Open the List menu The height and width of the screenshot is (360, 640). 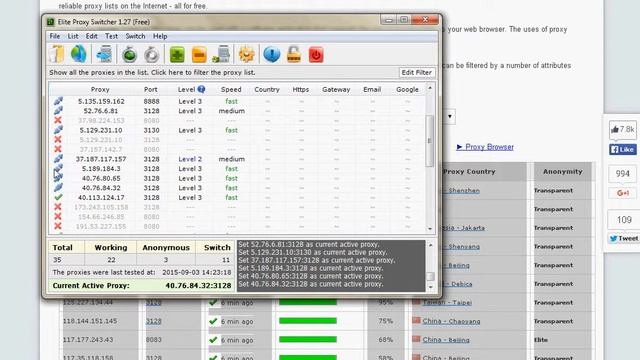(x=73, y=36)
